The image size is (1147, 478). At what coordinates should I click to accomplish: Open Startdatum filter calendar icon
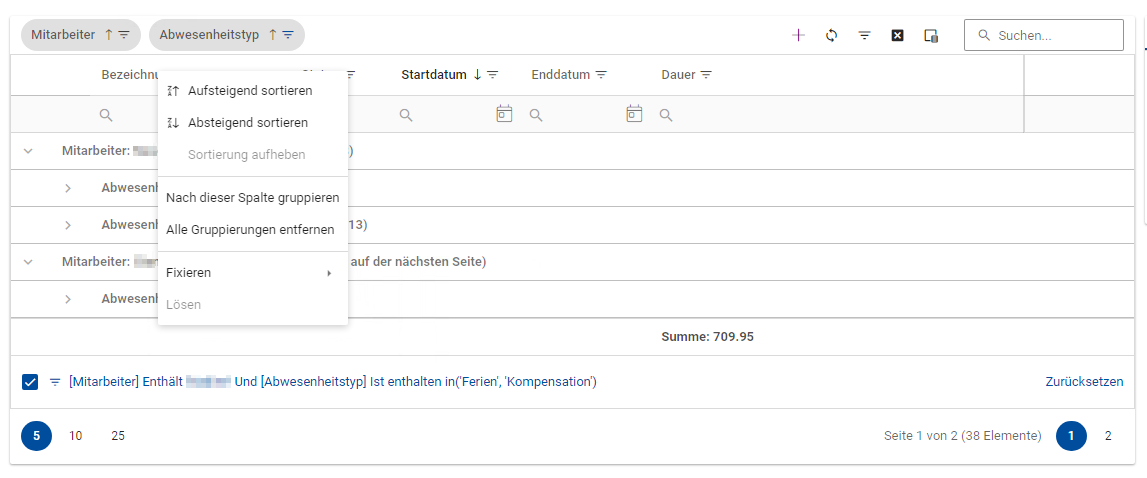point(504,114)
